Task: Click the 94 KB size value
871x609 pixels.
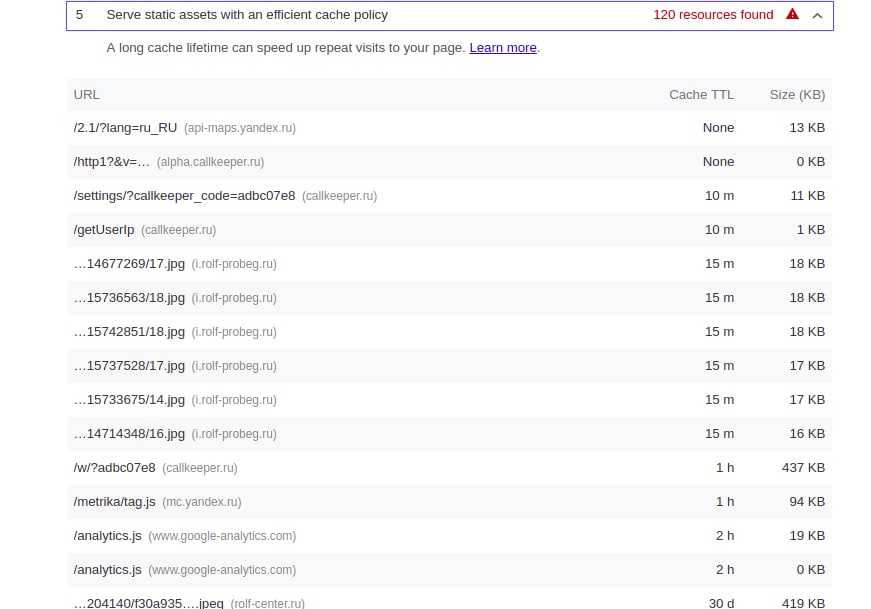Action: [807, 502]
